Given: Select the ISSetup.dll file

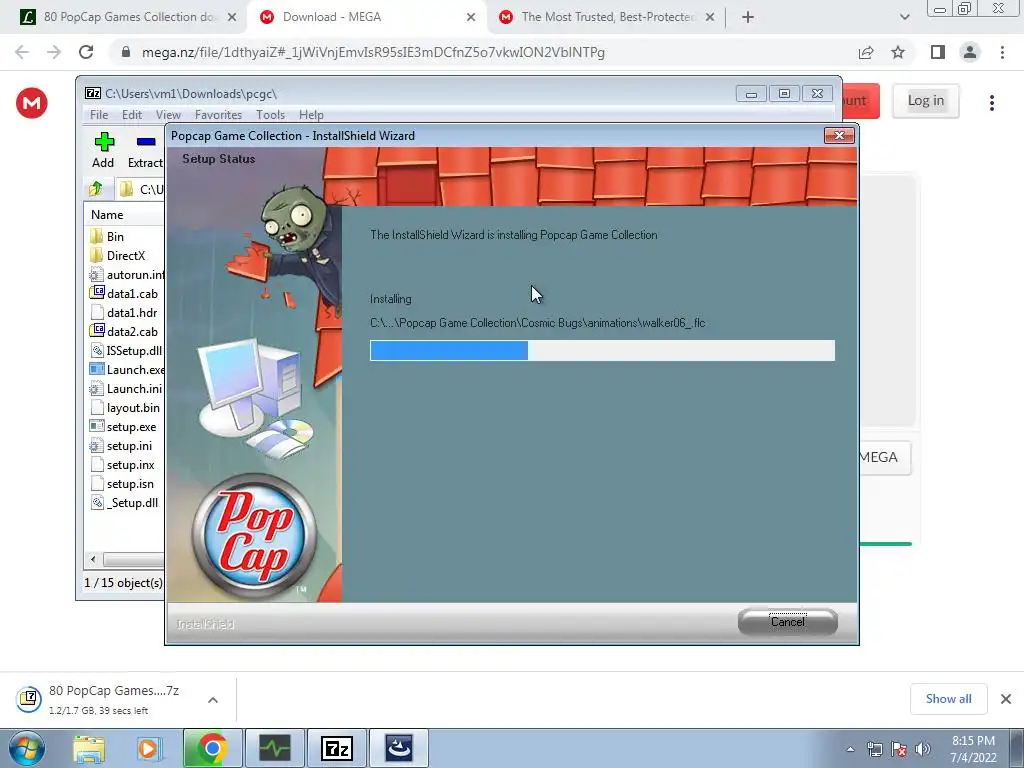Looking at the screenshot, I should click(x=126, y=350).
